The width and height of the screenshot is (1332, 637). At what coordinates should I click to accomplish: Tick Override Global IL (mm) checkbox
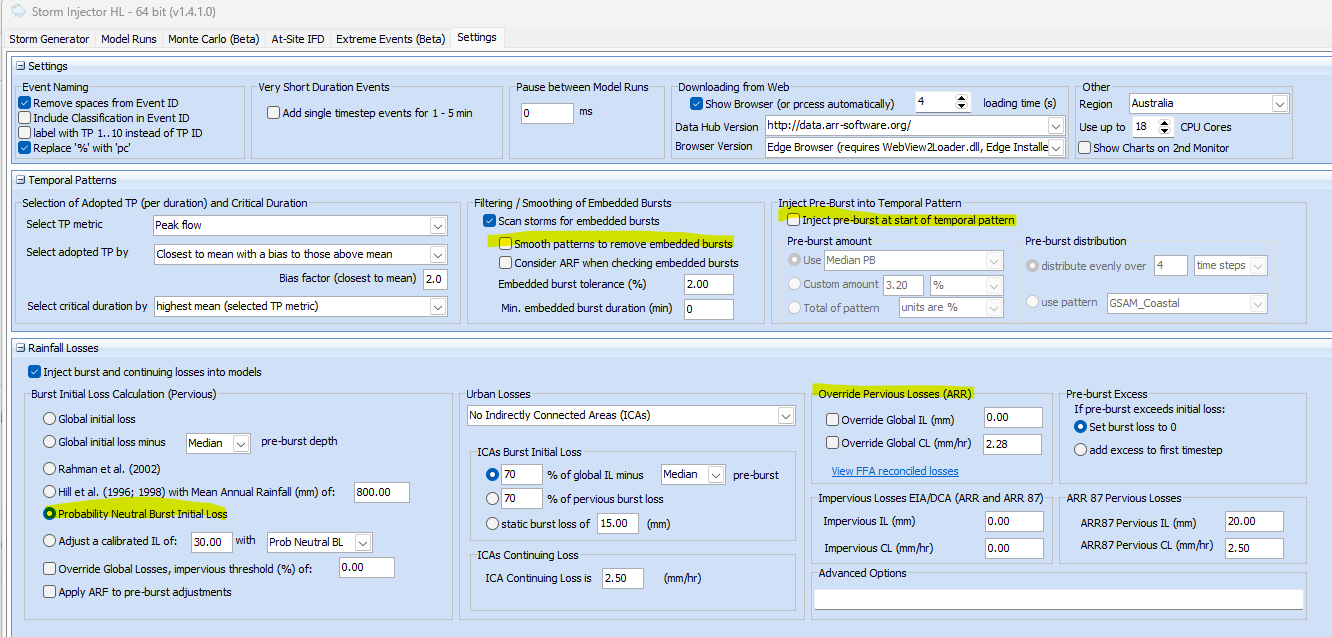point(832,419)
